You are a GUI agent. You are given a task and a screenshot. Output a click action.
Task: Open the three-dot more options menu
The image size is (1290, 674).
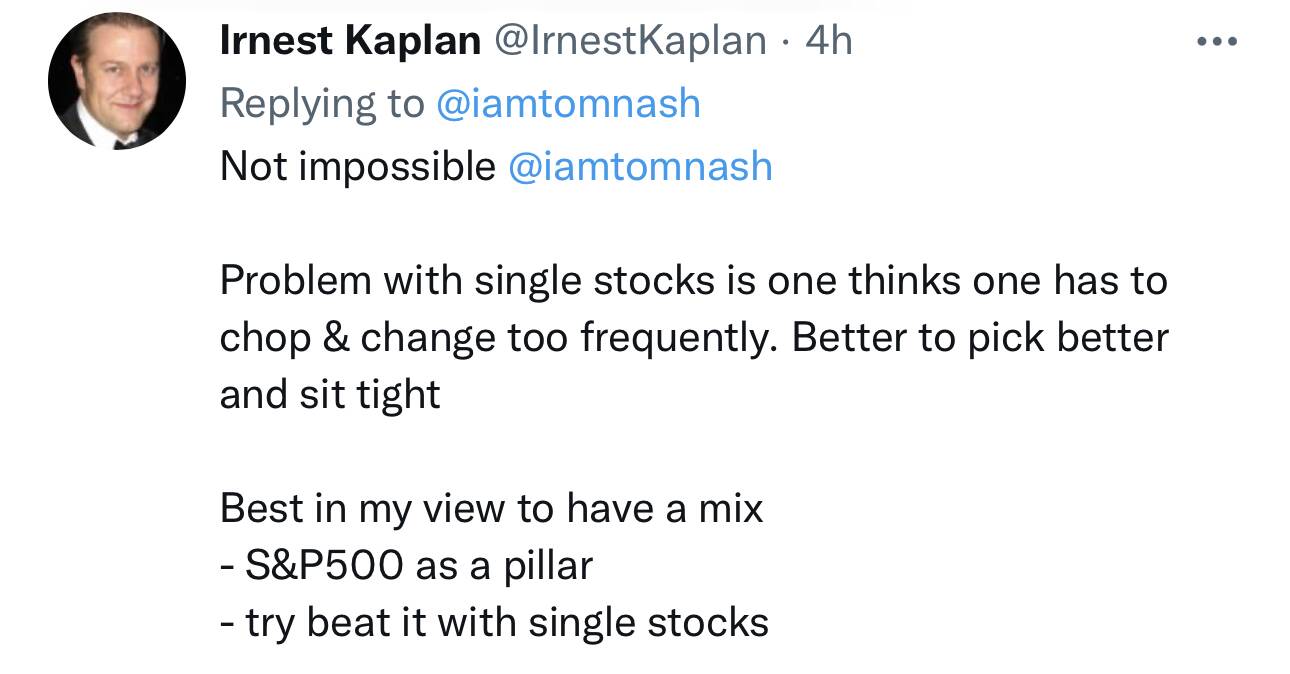1219,42
